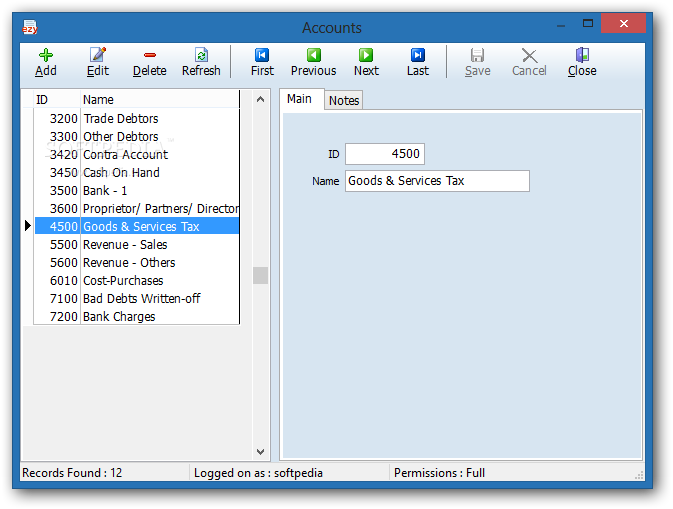The height and width of the screenshot is (509, 673).
Task: Click the Permissions : Full status entry
Action: point(440,473)
